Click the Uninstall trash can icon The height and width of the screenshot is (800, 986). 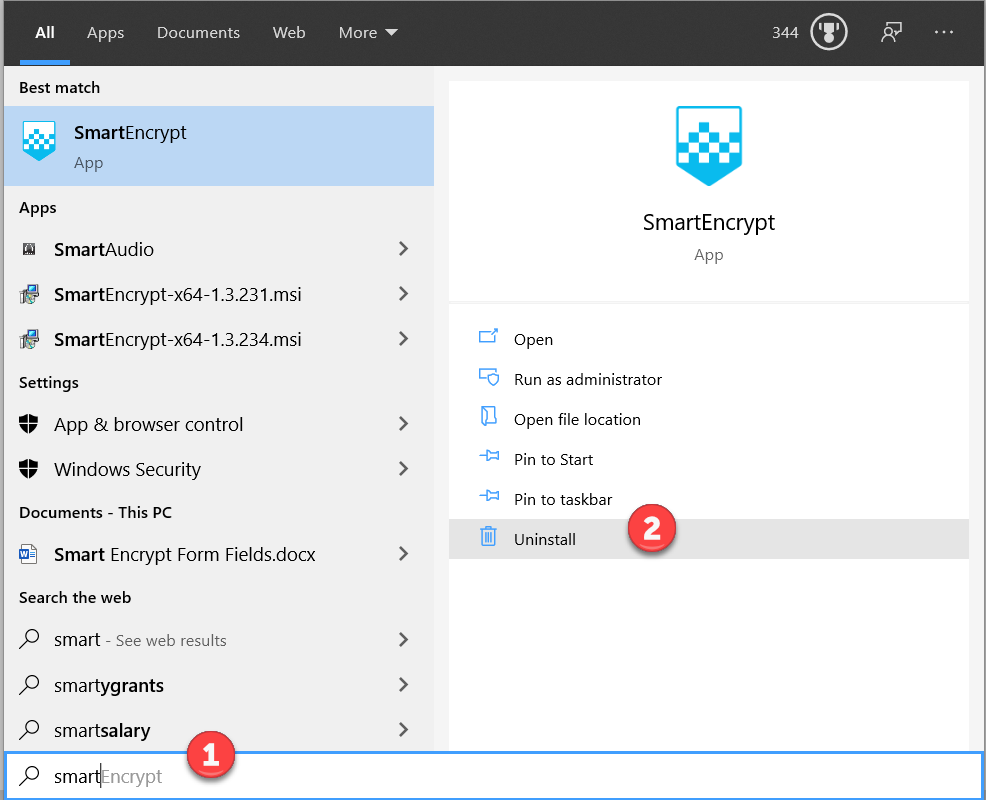tap(489, 536)
